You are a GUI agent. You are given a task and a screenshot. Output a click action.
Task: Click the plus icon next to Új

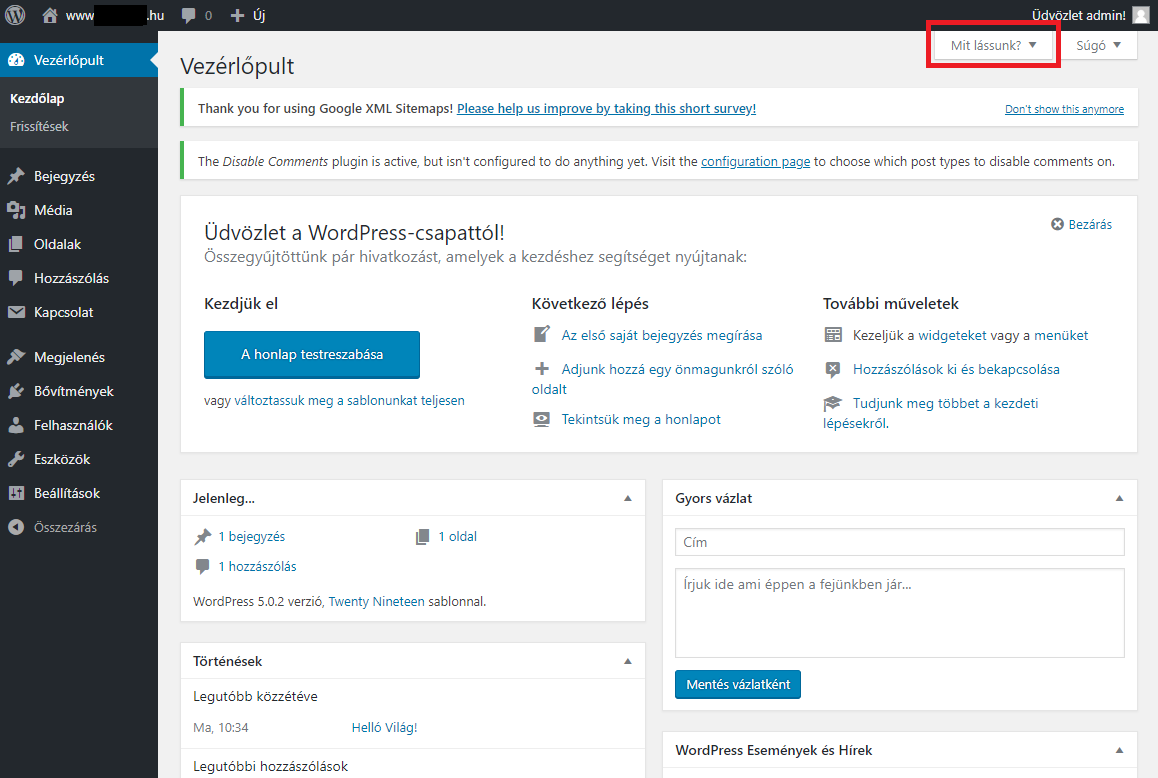tap(237, 16)
